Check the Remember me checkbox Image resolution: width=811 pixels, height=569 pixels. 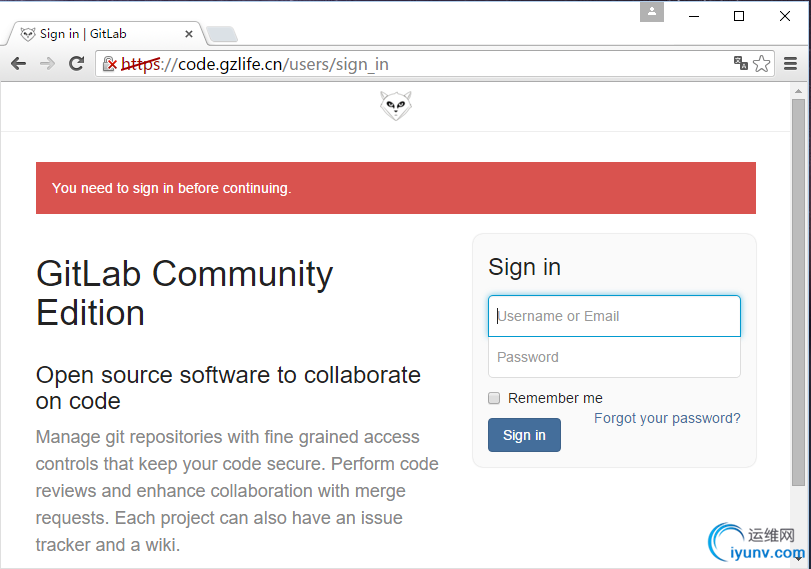click(494, 398)
